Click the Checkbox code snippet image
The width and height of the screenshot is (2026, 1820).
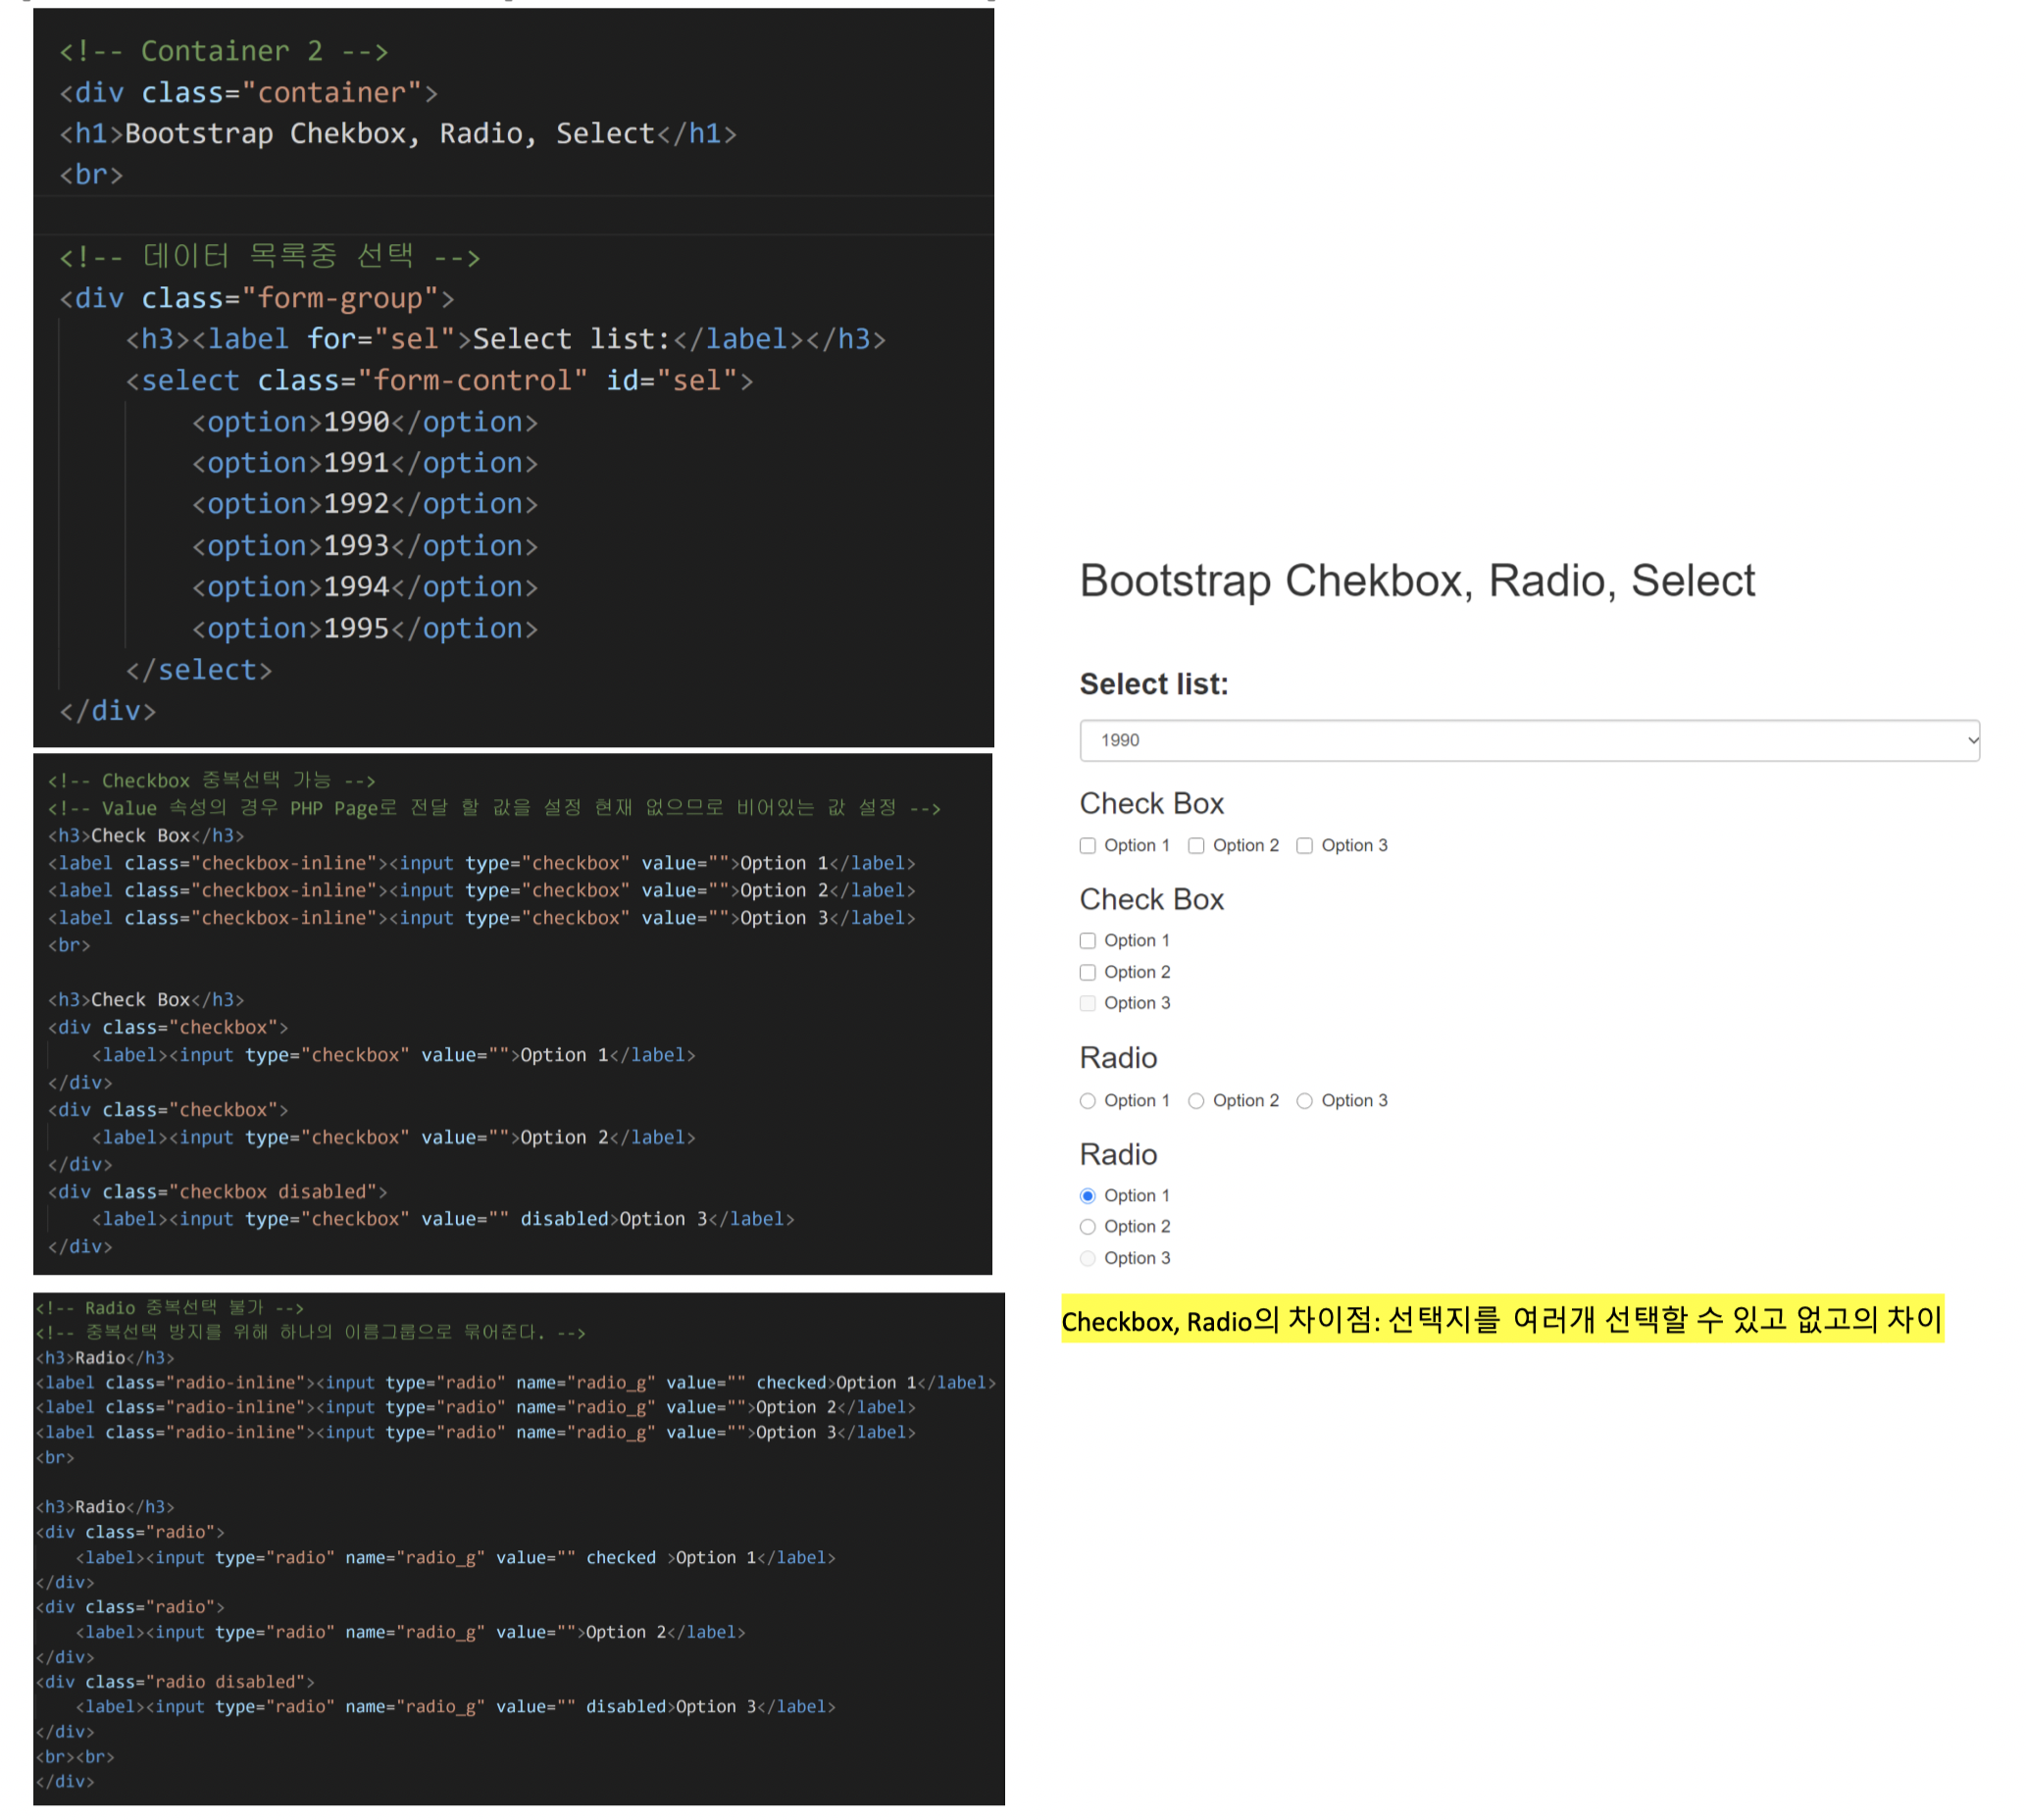(513, 1013)
